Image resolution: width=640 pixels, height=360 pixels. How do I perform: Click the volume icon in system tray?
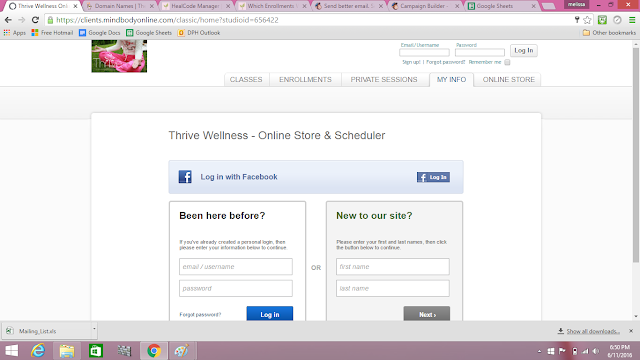click(x=596, y=351)
